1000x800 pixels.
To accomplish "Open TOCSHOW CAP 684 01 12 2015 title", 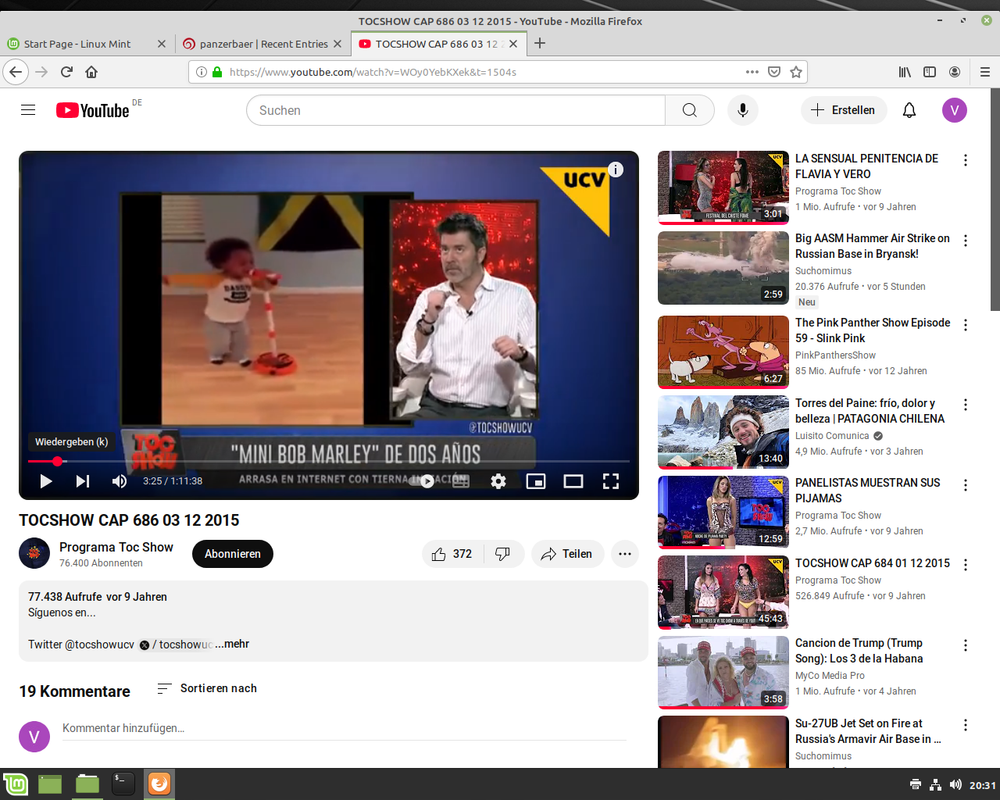I will pyautogui.click(x=872, y=563).
